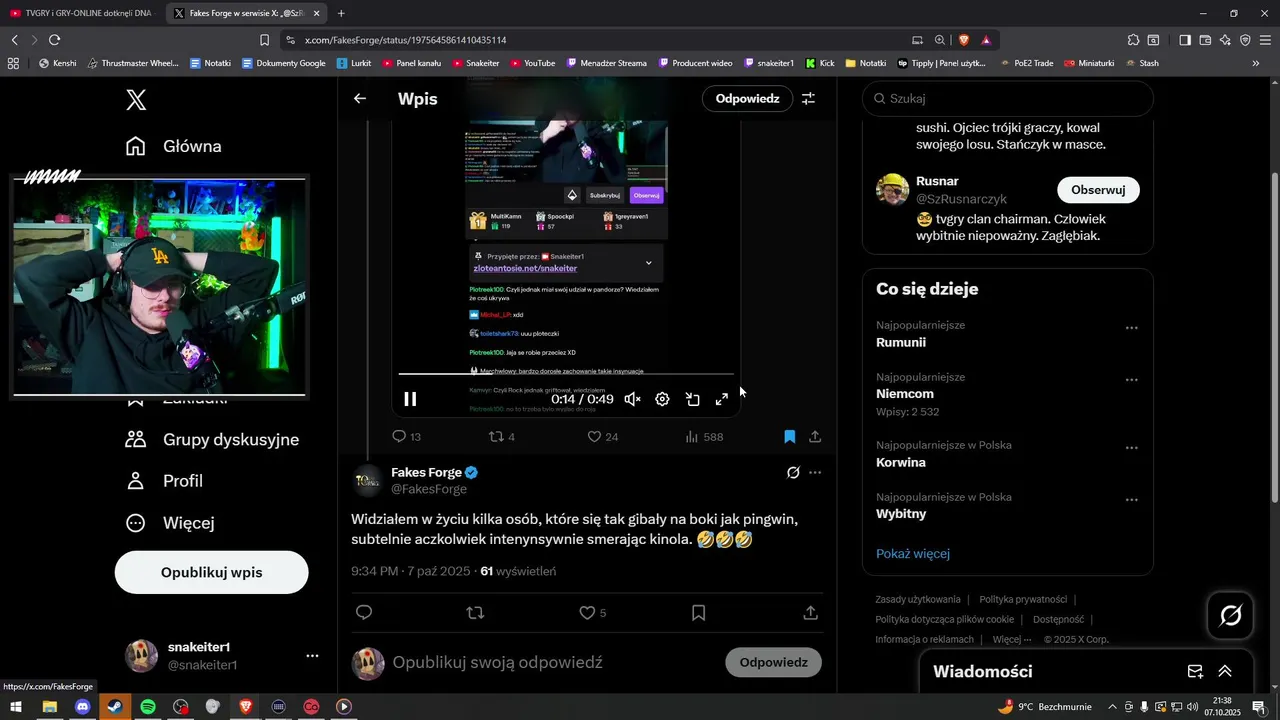The height and width of the screenshot is (720, 1280).
Task: Click the @FakesForge handle
Action: [429, 489]
